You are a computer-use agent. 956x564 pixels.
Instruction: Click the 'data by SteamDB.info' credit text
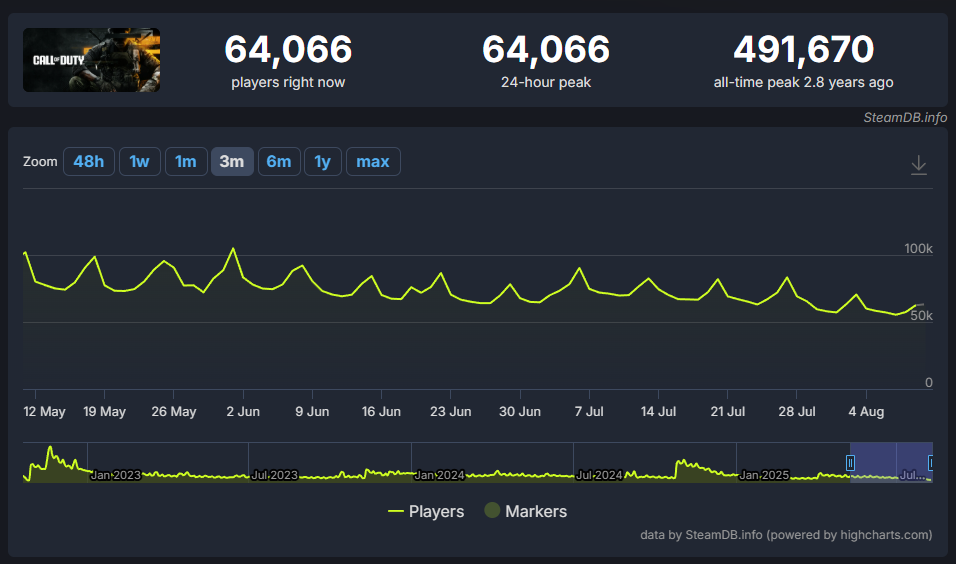[x=786, y=535]
